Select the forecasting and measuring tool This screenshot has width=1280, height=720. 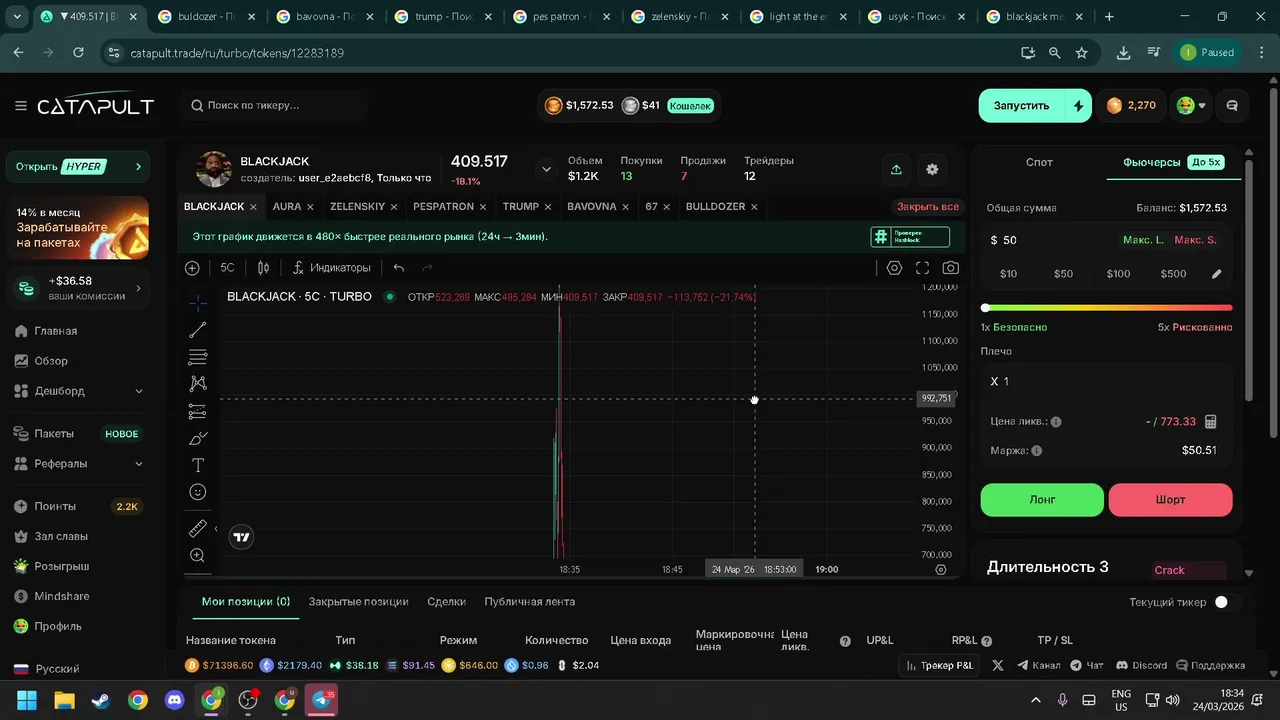point(198,411)
